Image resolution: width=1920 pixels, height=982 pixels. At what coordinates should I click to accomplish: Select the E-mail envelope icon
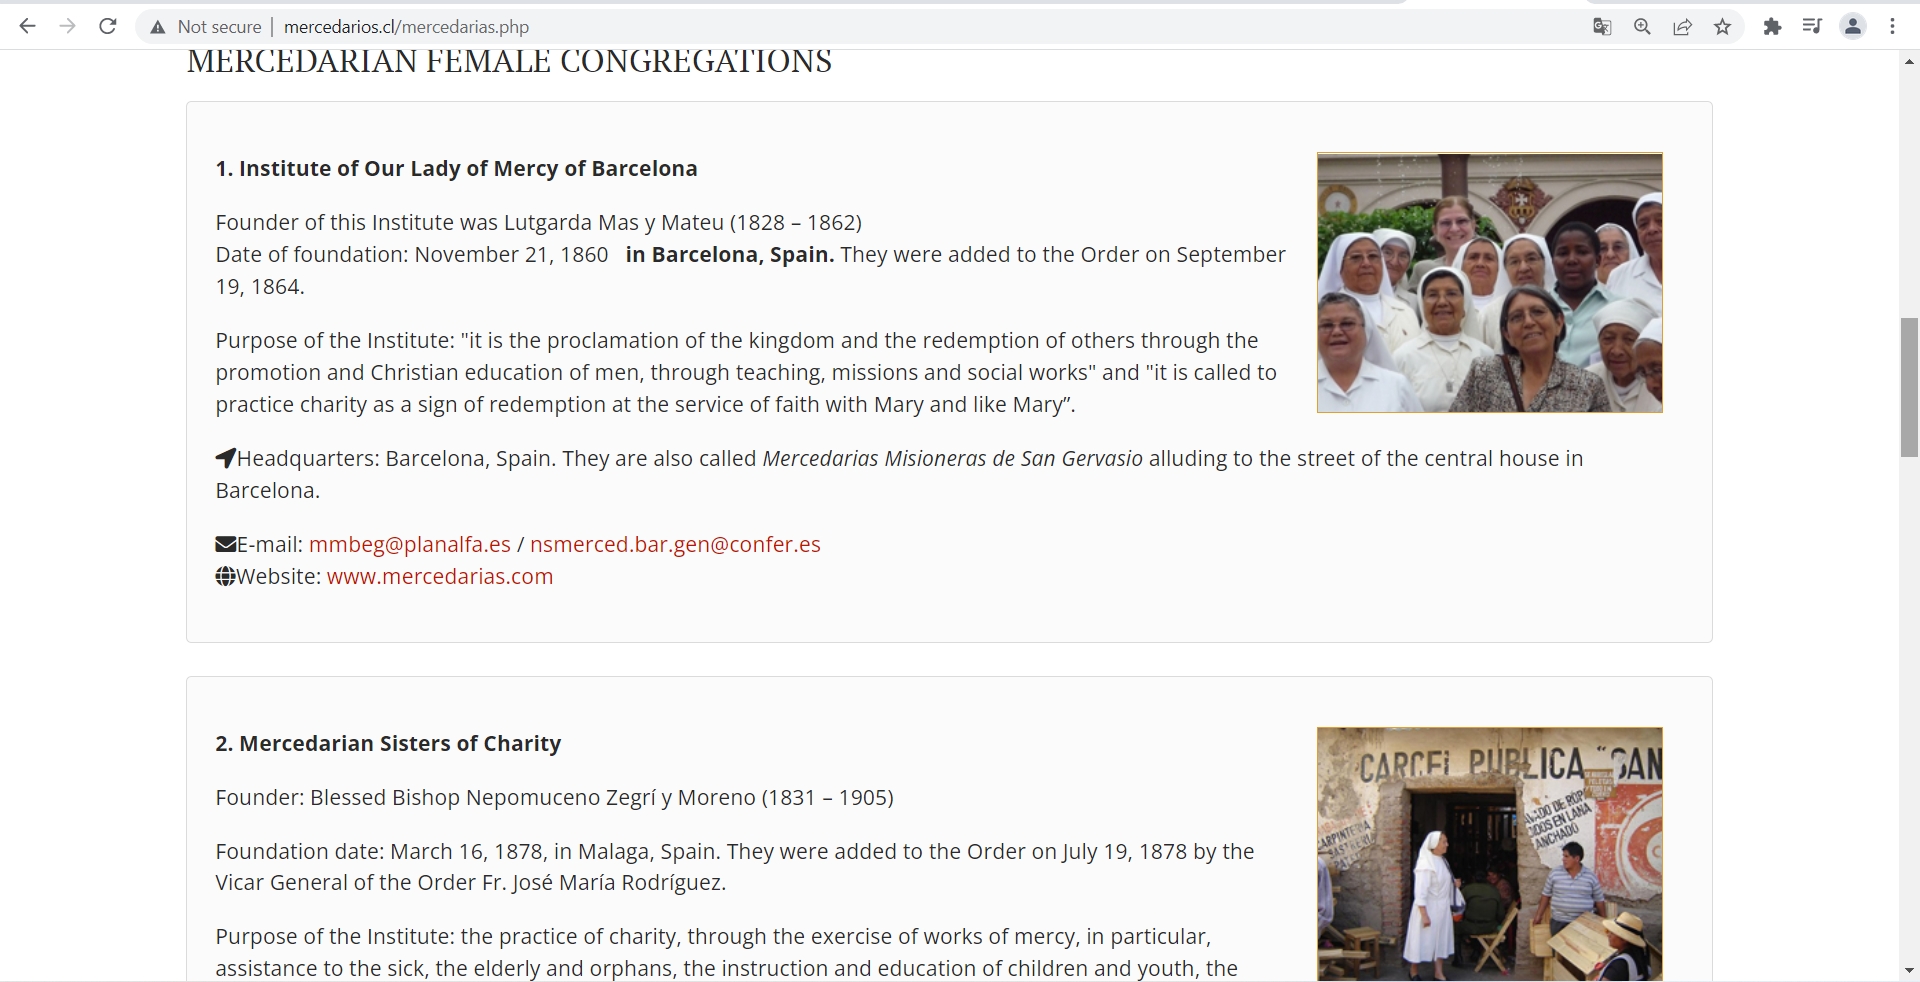226,544
